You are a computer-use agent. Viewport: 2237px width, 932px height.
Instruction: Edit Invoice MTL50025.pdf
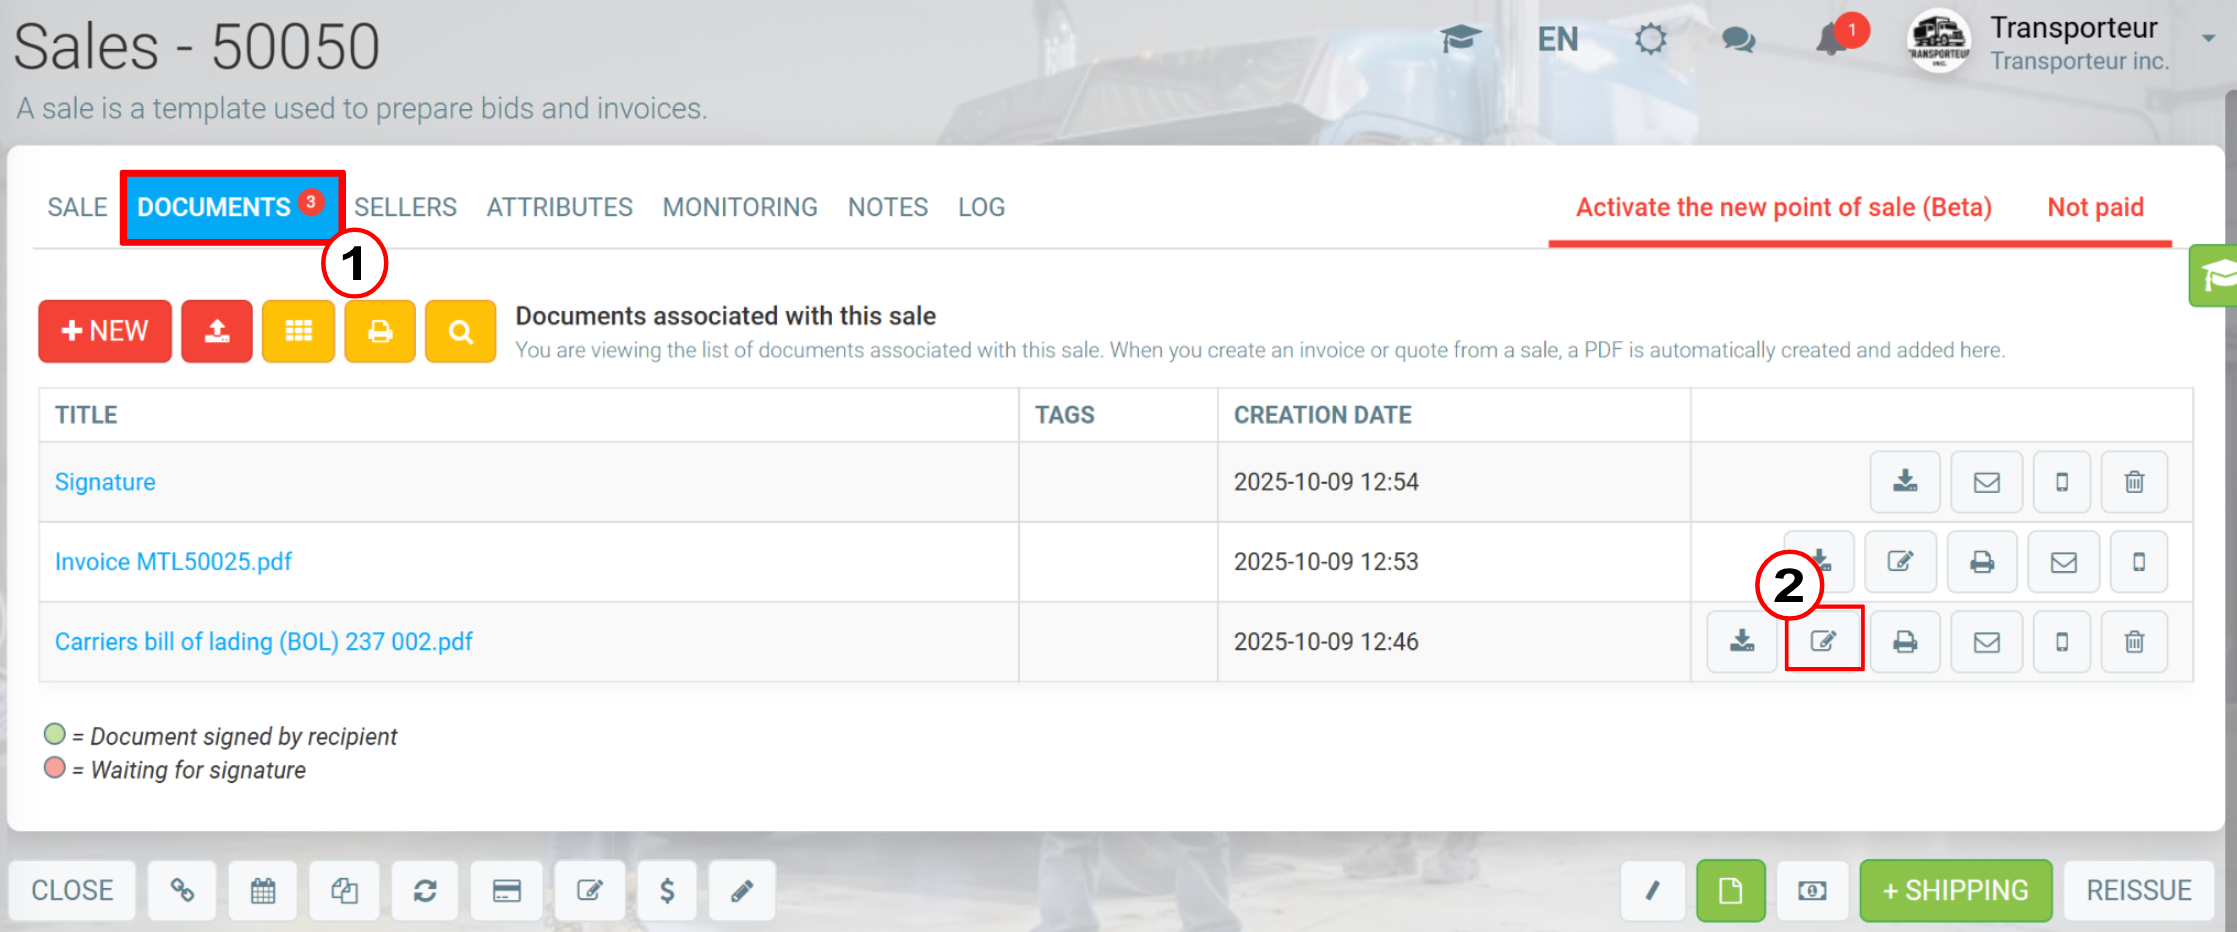(x=1900, y=562)
